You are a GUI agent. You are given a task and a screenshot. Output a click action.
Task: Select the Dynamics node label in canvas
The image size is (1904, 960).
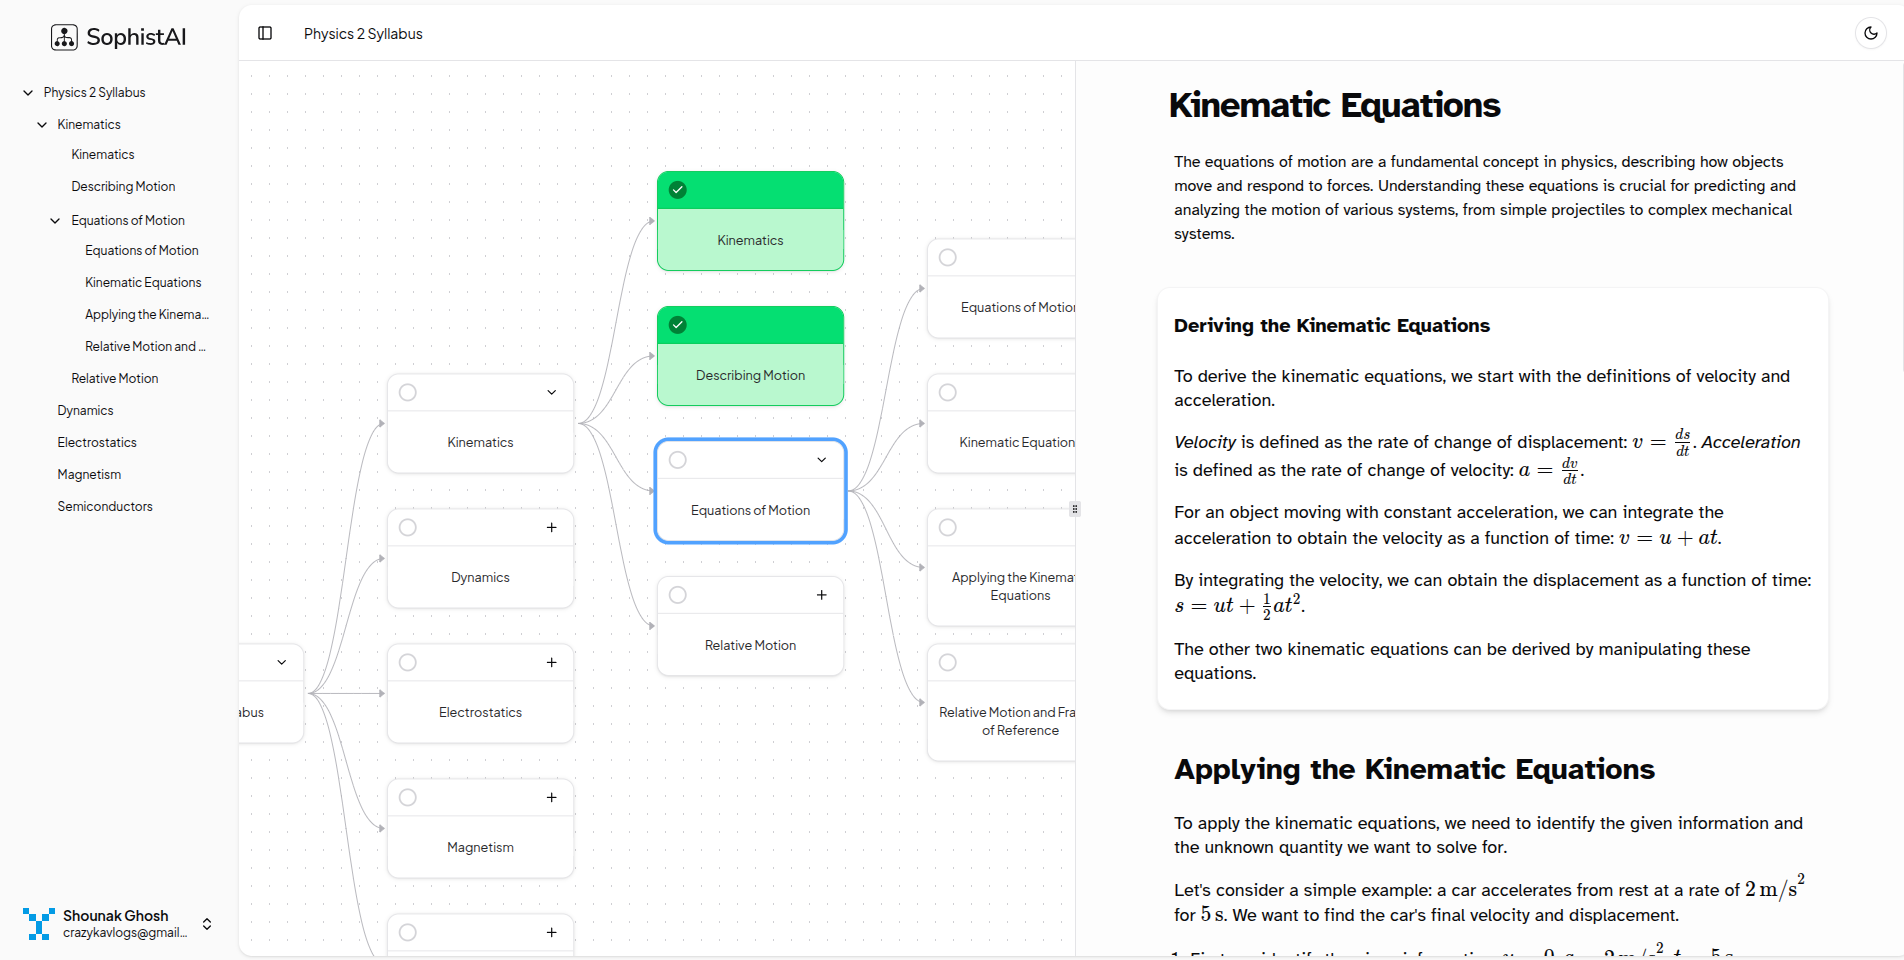pyautogui.click(x=480, y=578)
